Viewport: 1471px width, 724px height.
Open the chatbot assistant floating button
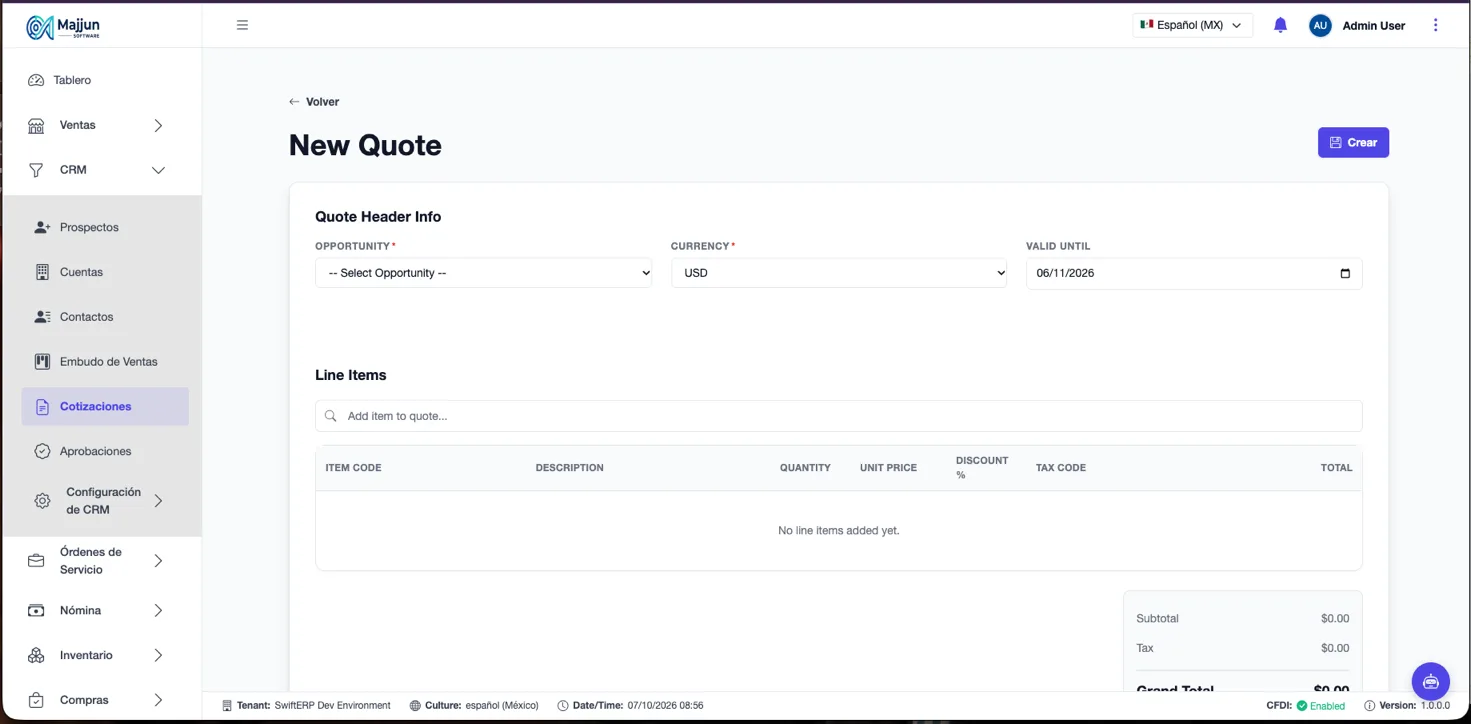(1431, 681)
